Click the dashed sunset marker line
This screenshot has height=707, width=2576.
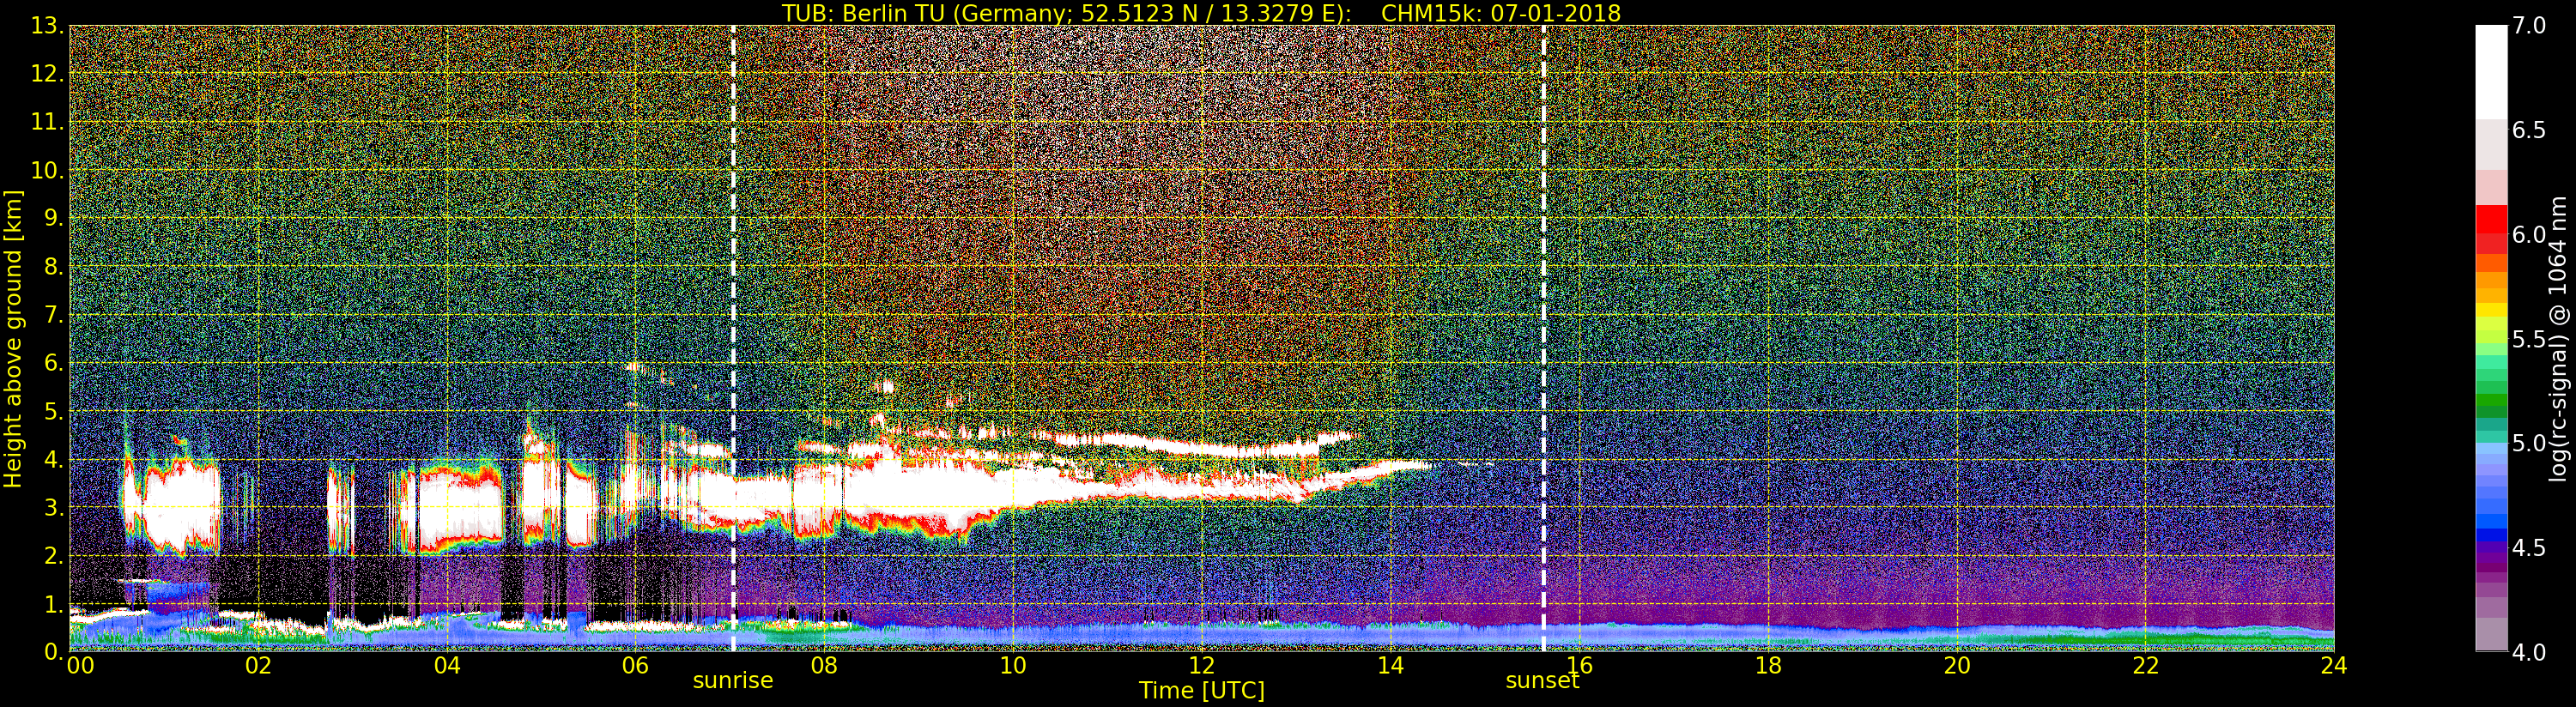1543,339
